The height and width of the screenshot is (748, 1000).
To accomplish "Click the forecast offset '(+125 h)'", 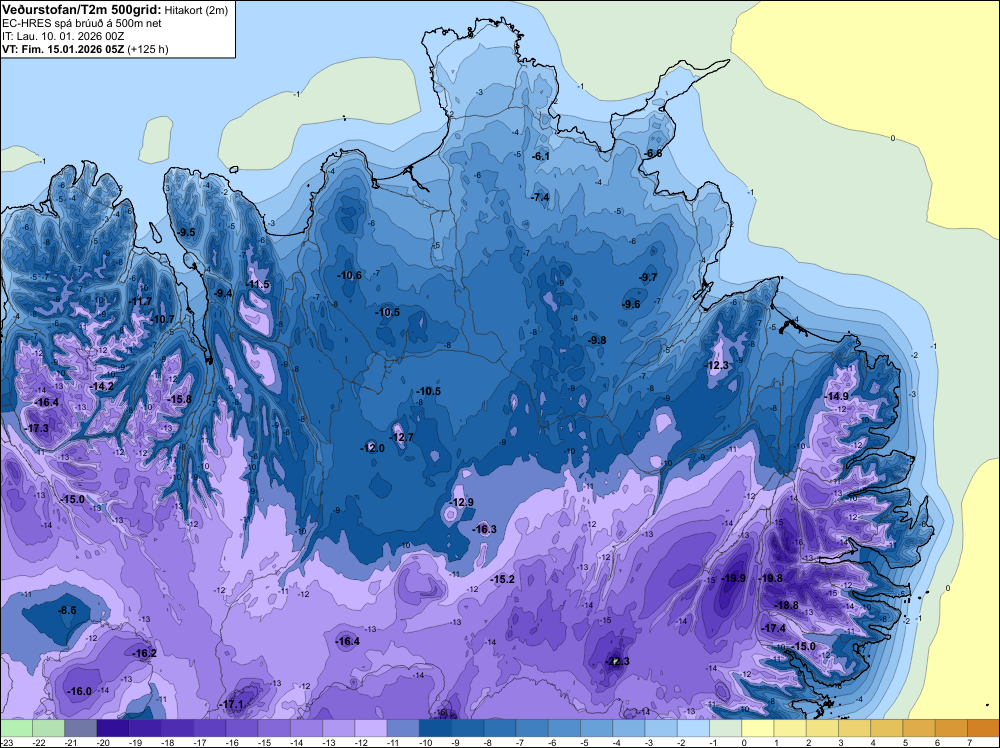I will pos(148,49).
